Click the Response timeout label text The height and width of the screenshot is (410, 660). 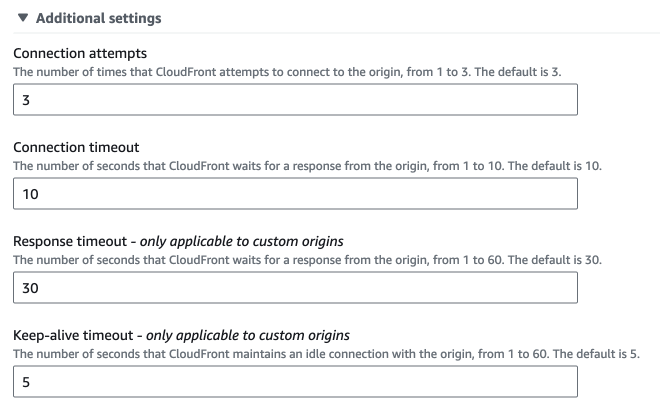[x=71, y=241]
